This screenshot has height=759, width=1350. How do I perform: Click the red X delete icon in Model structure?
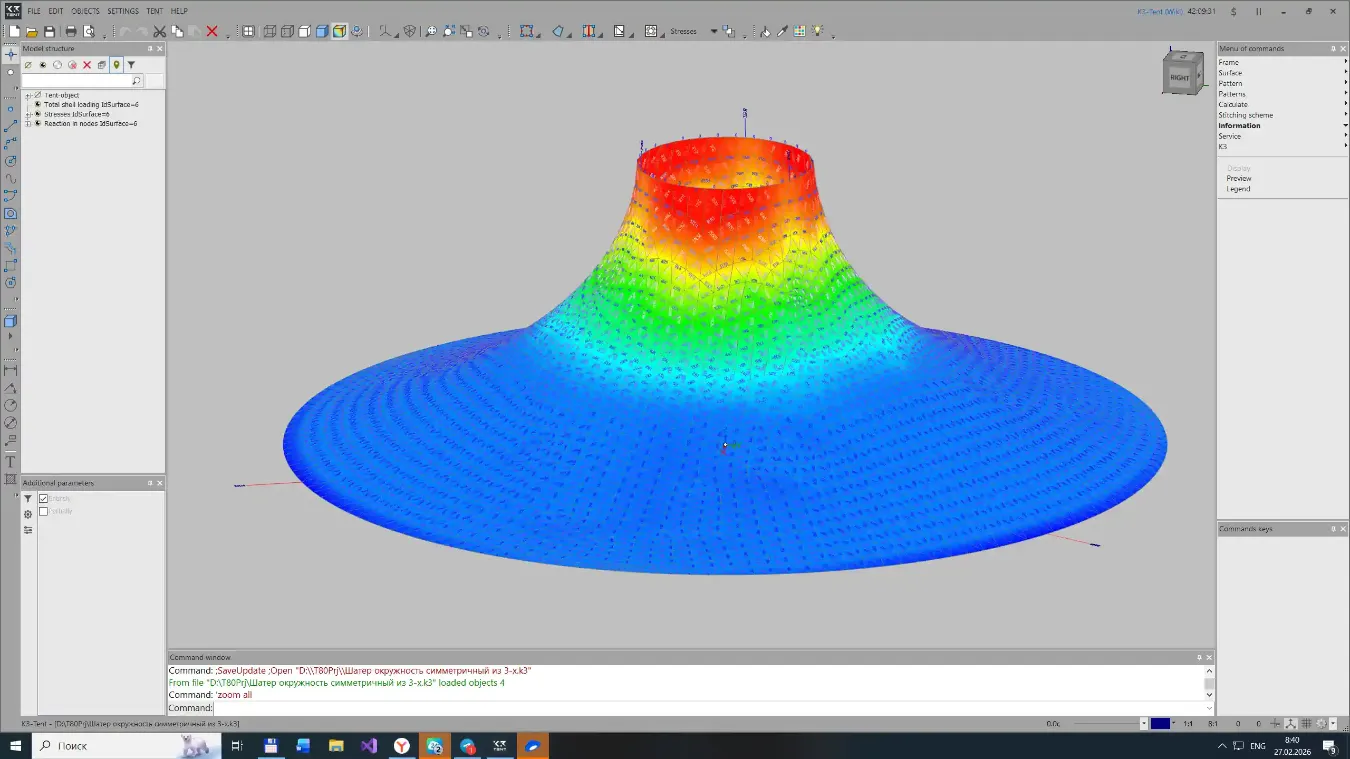click(87, 65)
